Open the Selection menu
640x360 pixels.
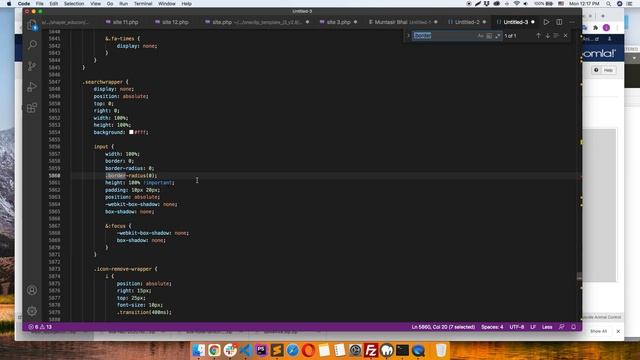(x=74, y=4)
